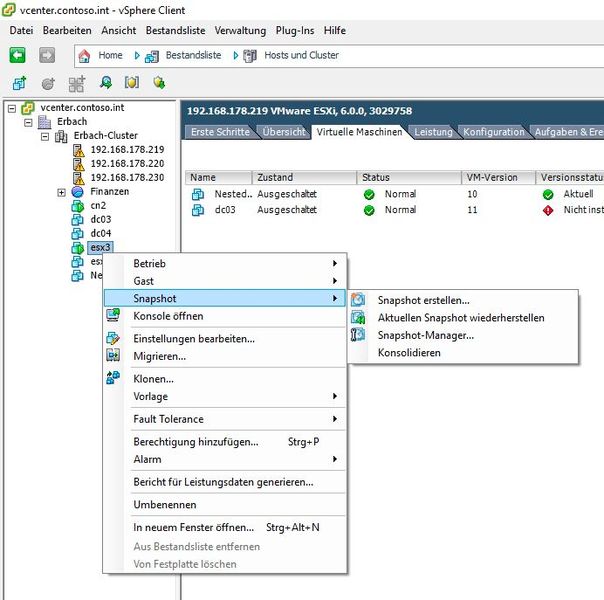Image resolution: width=604 pixels, height=600 pixels.
Task: Click the first toolbar icon below the back arrow
Action: [x=20, y=83]
